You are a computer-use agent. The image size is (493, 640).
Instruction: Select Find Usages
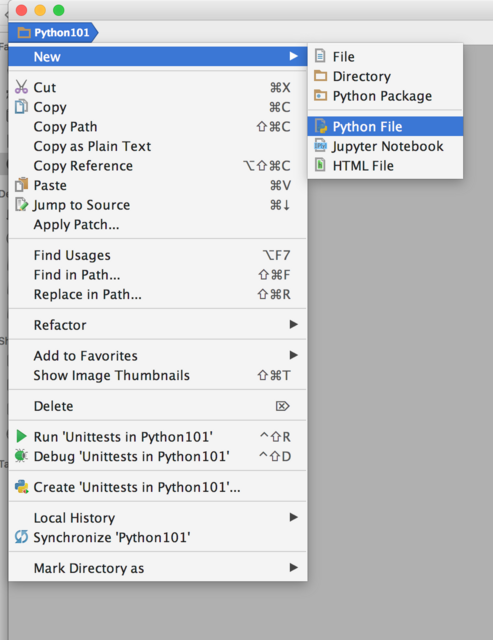click(158, 255)
